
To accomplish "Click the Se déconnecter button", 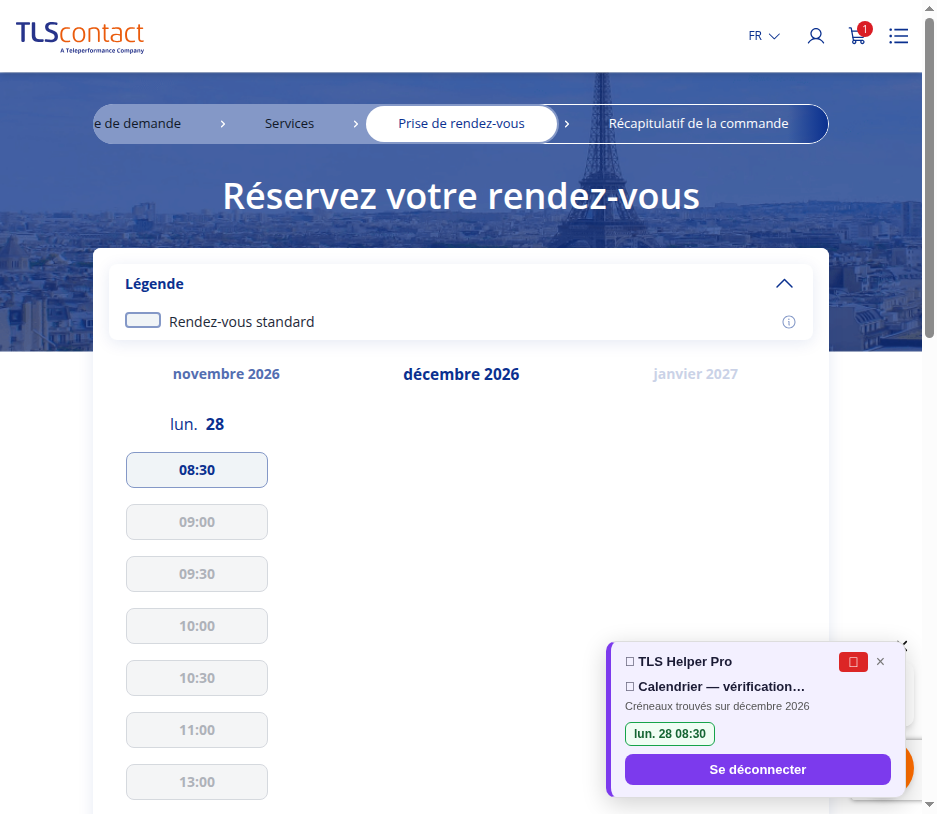I will [758, 770].
